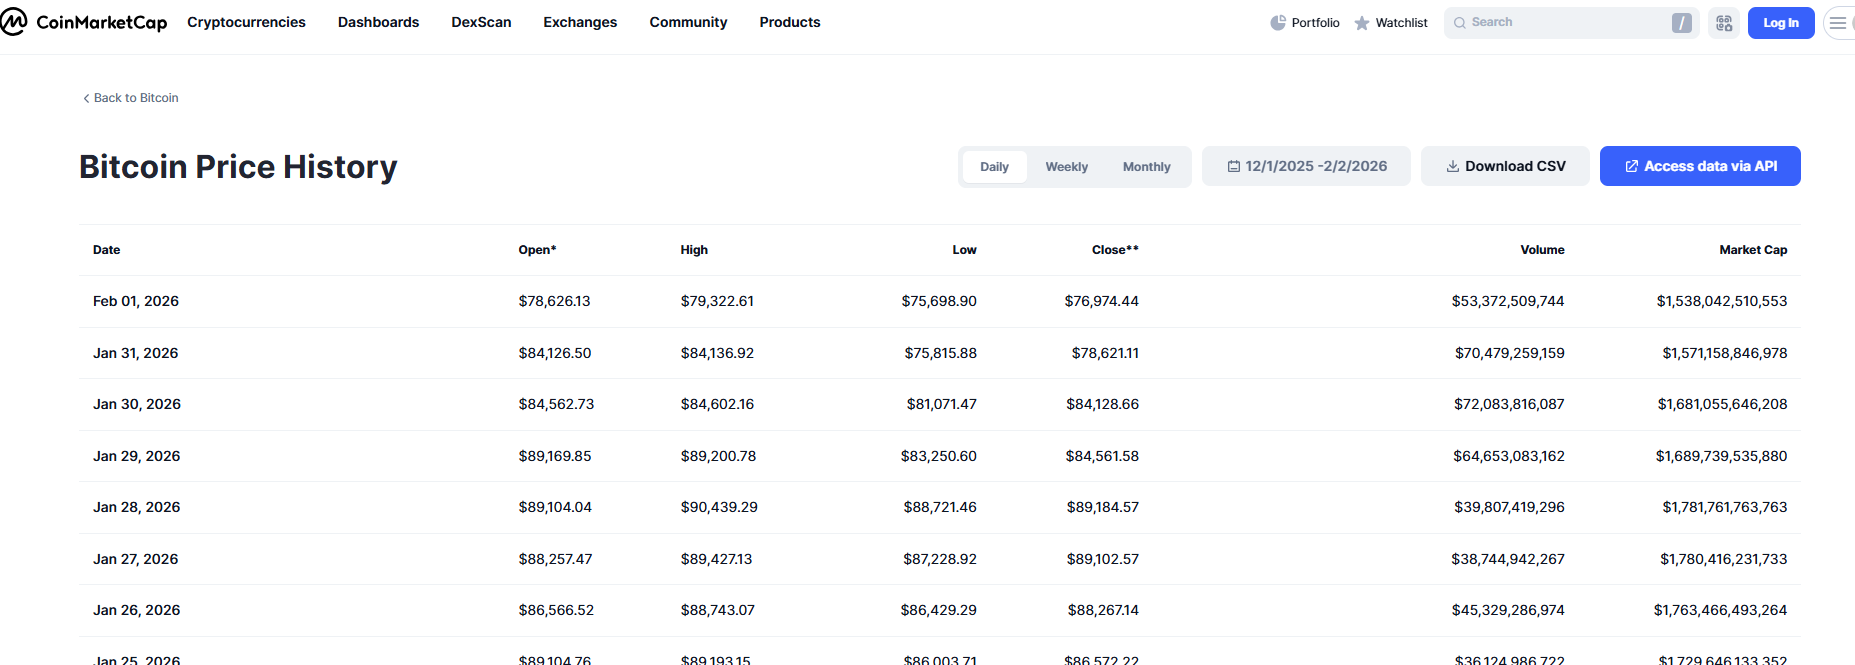Viewport: 1855px width, 665px height.
Task: Open the Community menu item
Action: pos(688,22)
